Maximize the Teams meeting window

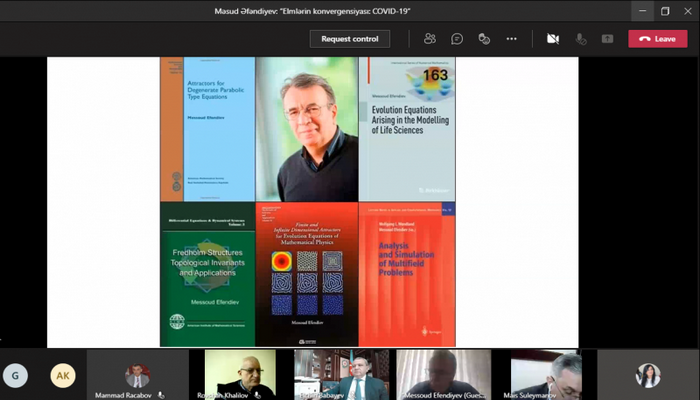665,11
